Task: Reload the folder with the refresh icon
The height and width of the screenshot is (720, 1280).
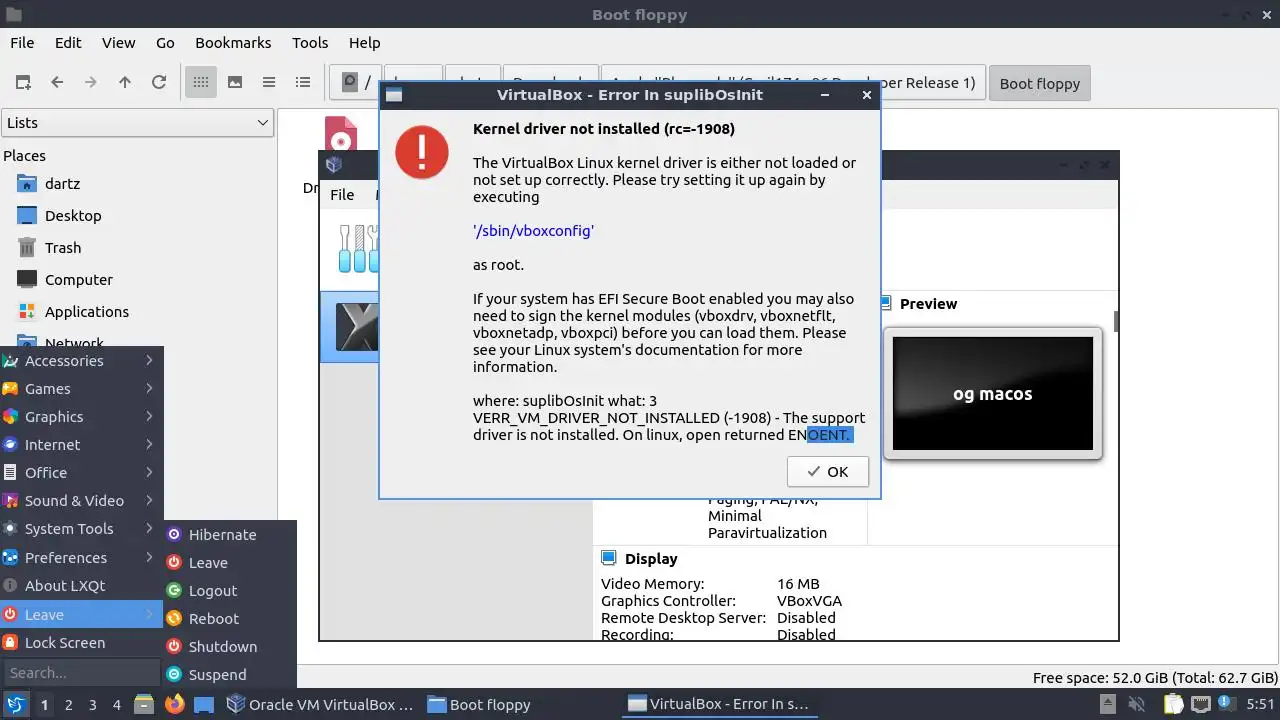Action: [159, 83]
